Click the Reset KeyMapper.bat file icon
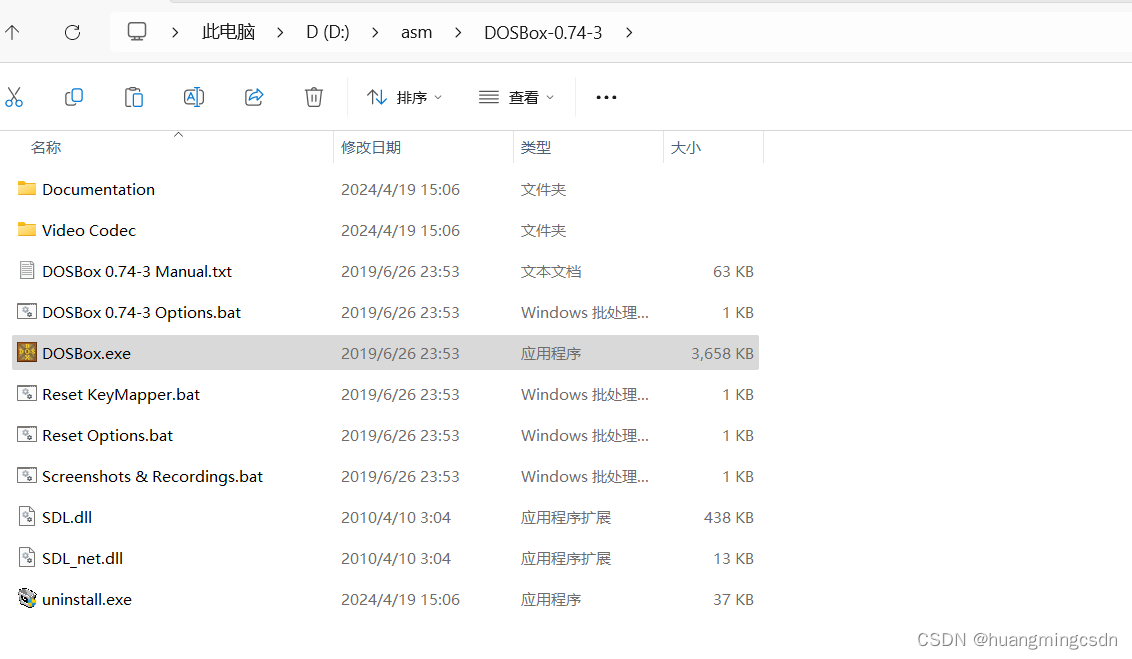Viewport: 1132px width, 659px height. (x=27, y=393)
